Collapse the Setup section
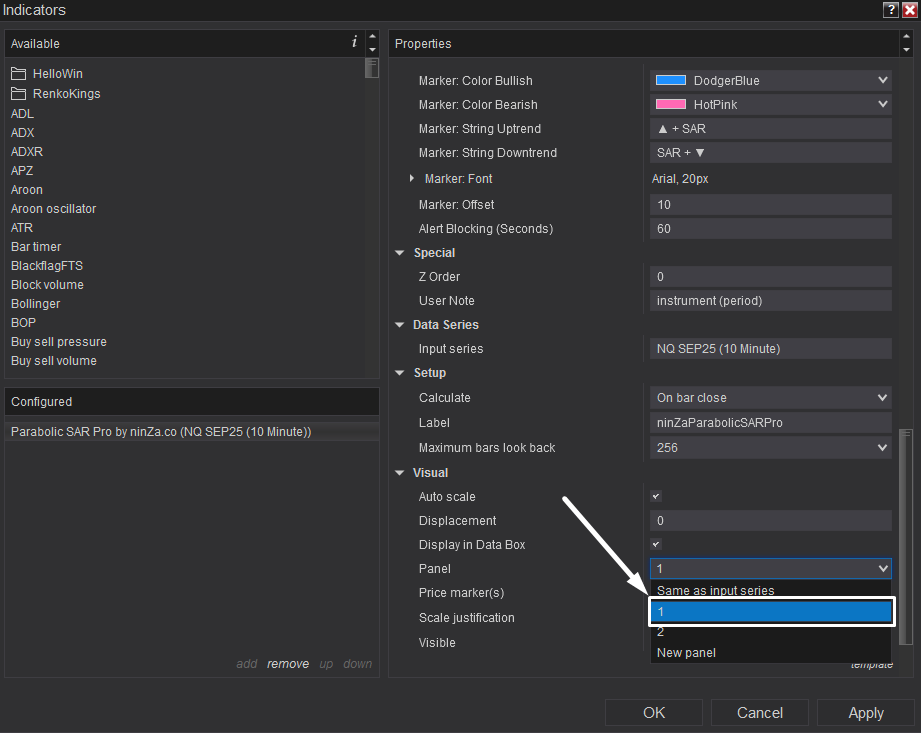 [400, 373]
